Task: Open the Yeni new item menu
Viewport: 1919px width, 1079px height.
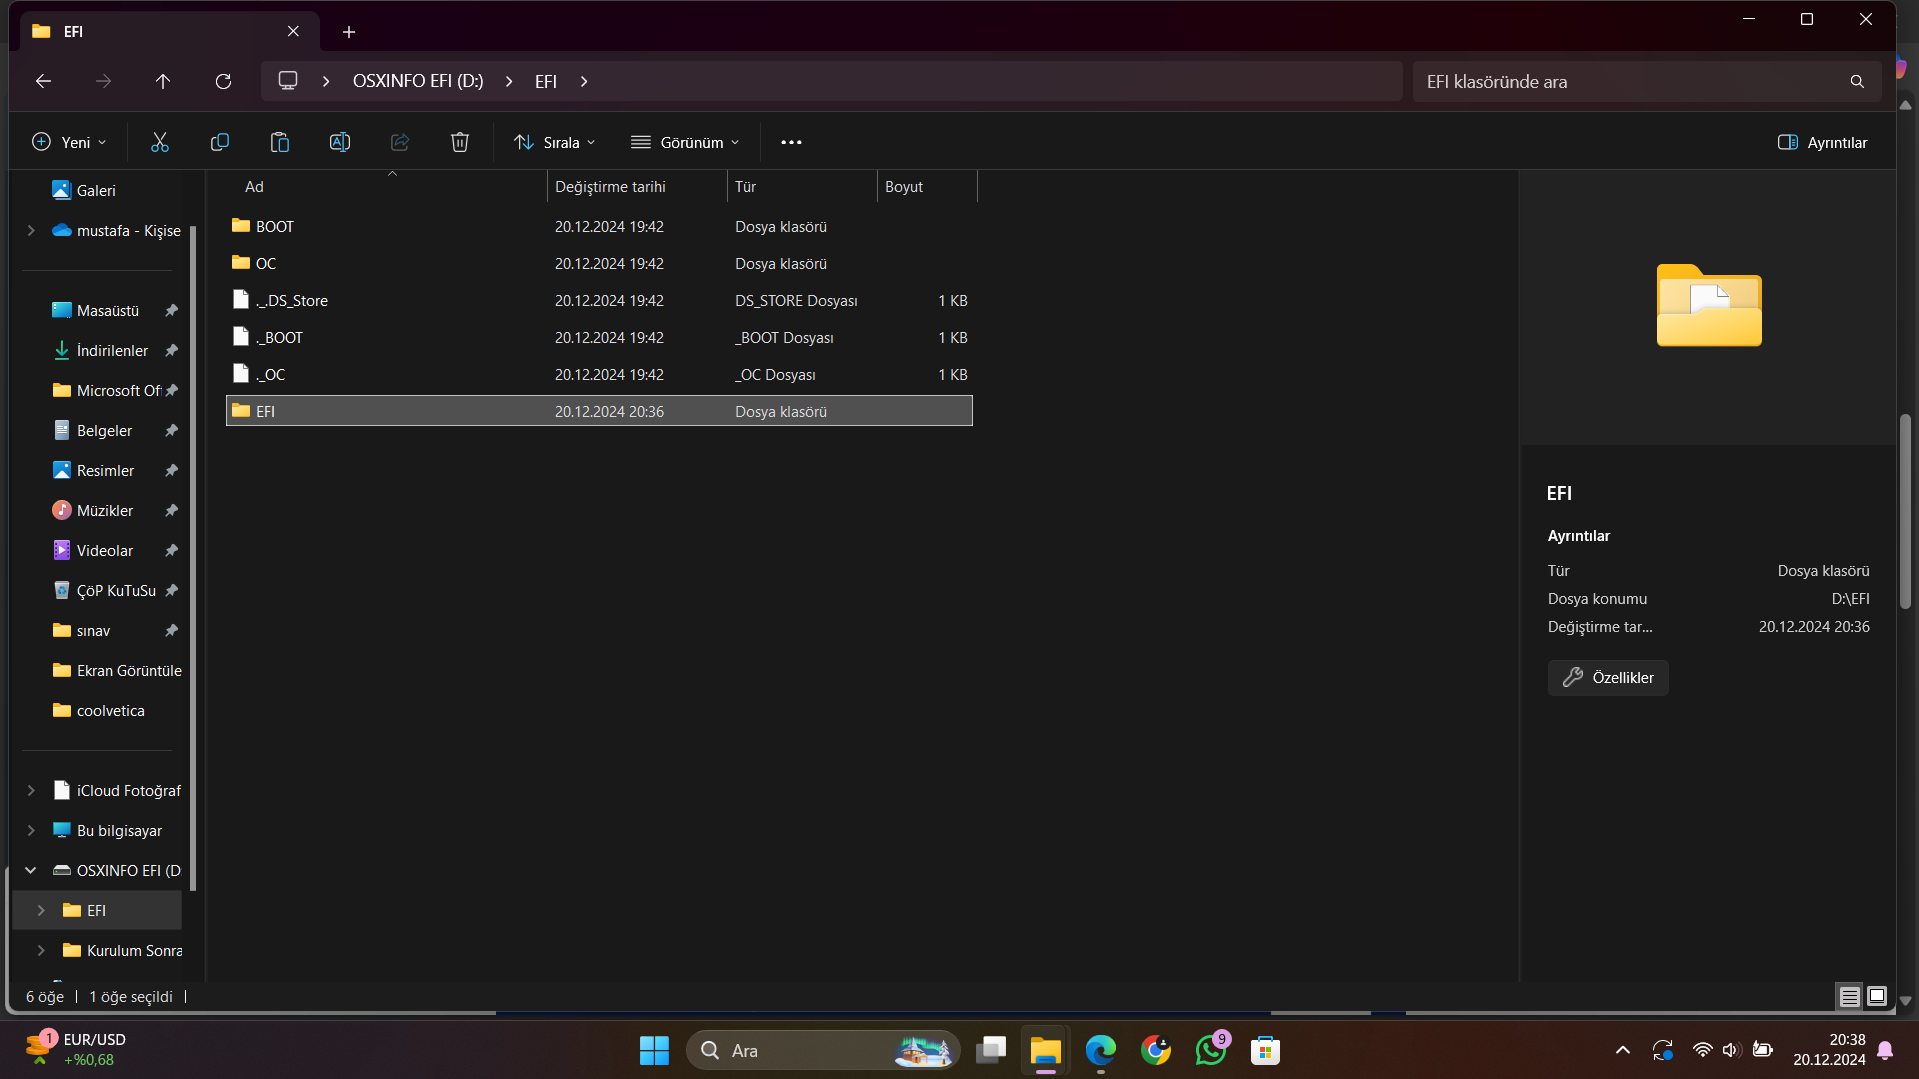Action: pos(69,142)
